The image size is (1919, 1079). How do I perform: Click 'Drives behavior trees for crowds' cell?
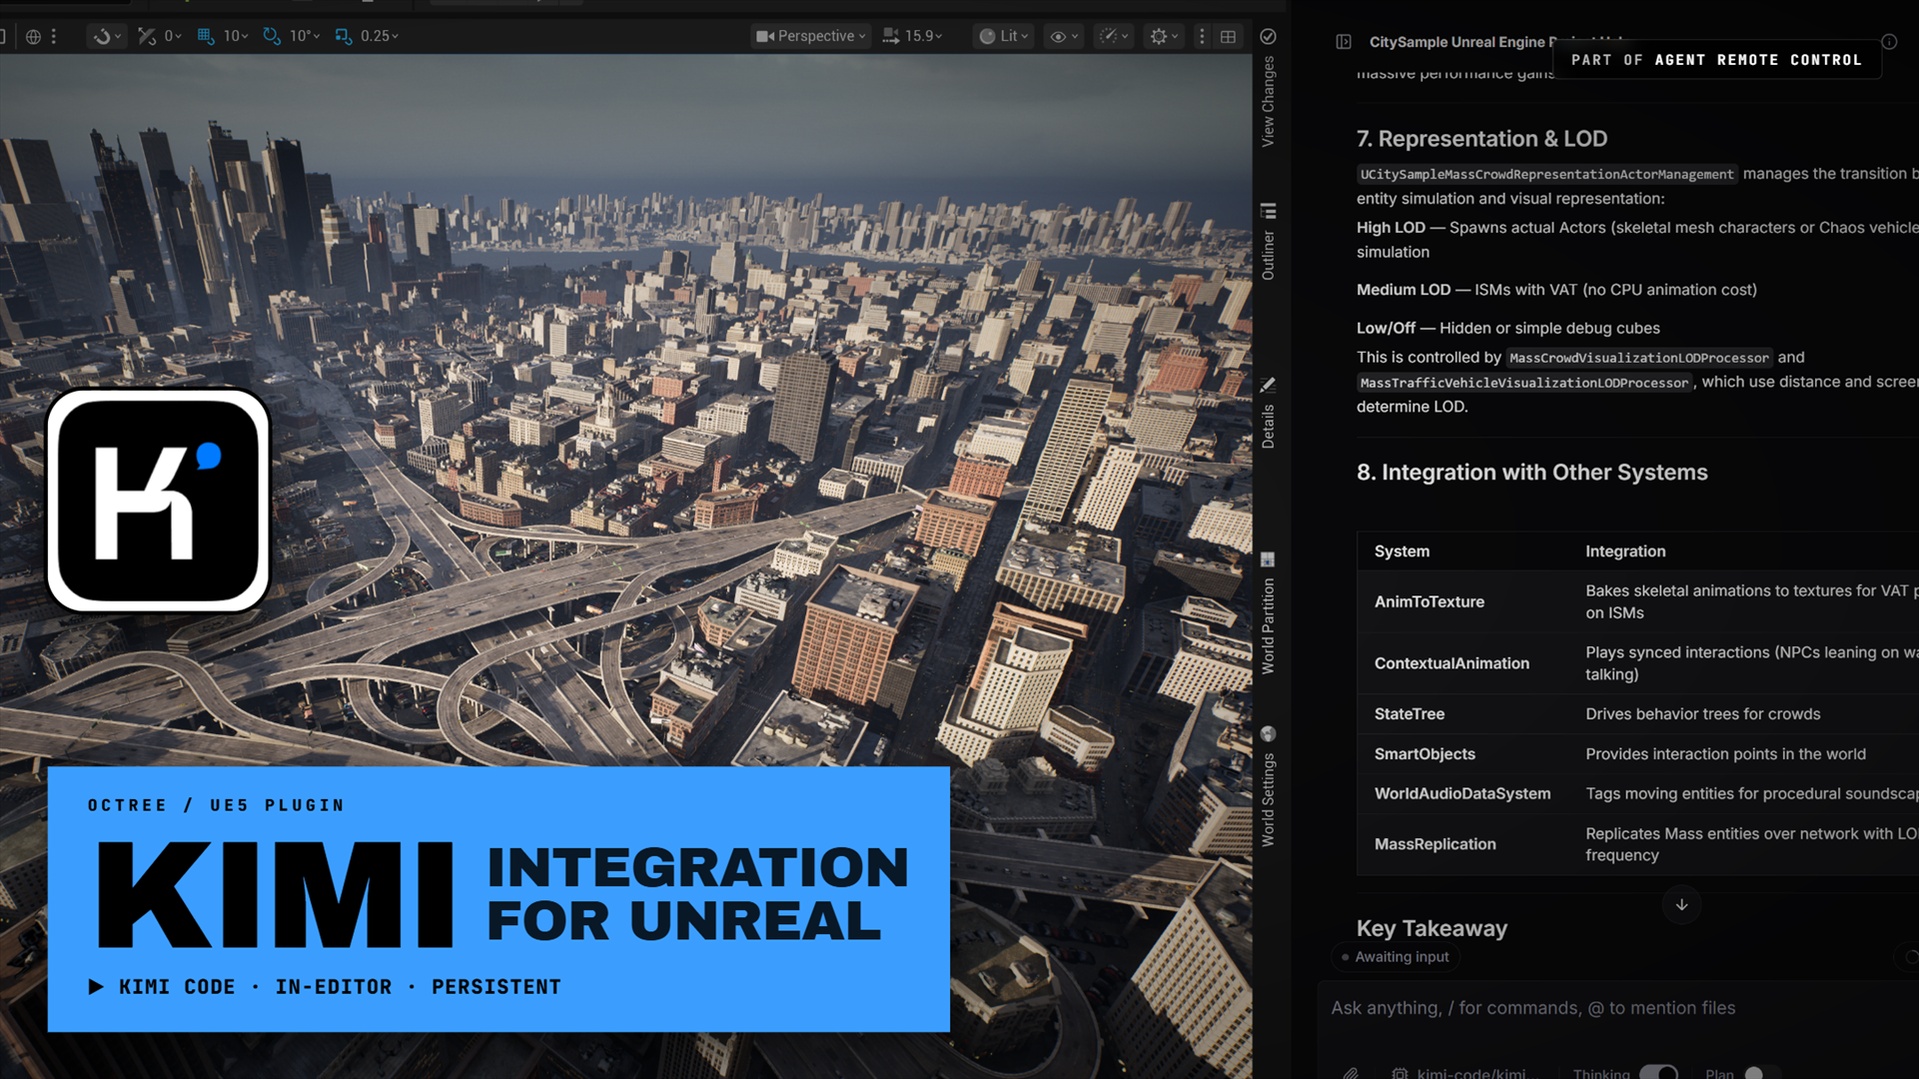pyautogui.click(x=1702, y=714)
